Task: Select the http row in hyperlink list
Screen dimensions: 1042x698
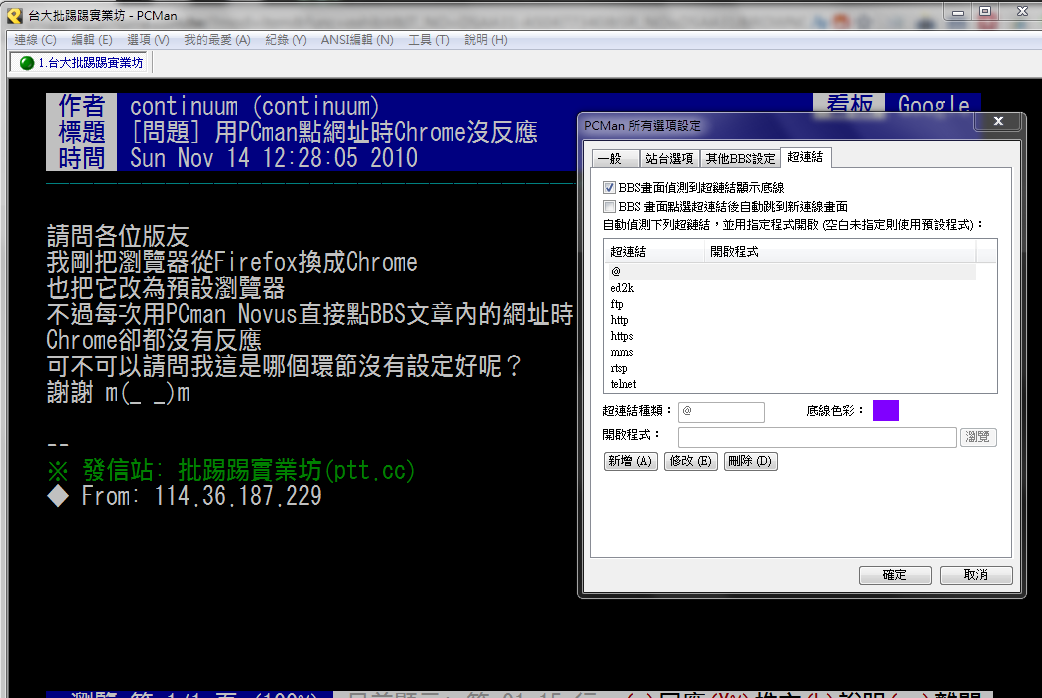Action: pyautogui.click(x=791, y=320)
